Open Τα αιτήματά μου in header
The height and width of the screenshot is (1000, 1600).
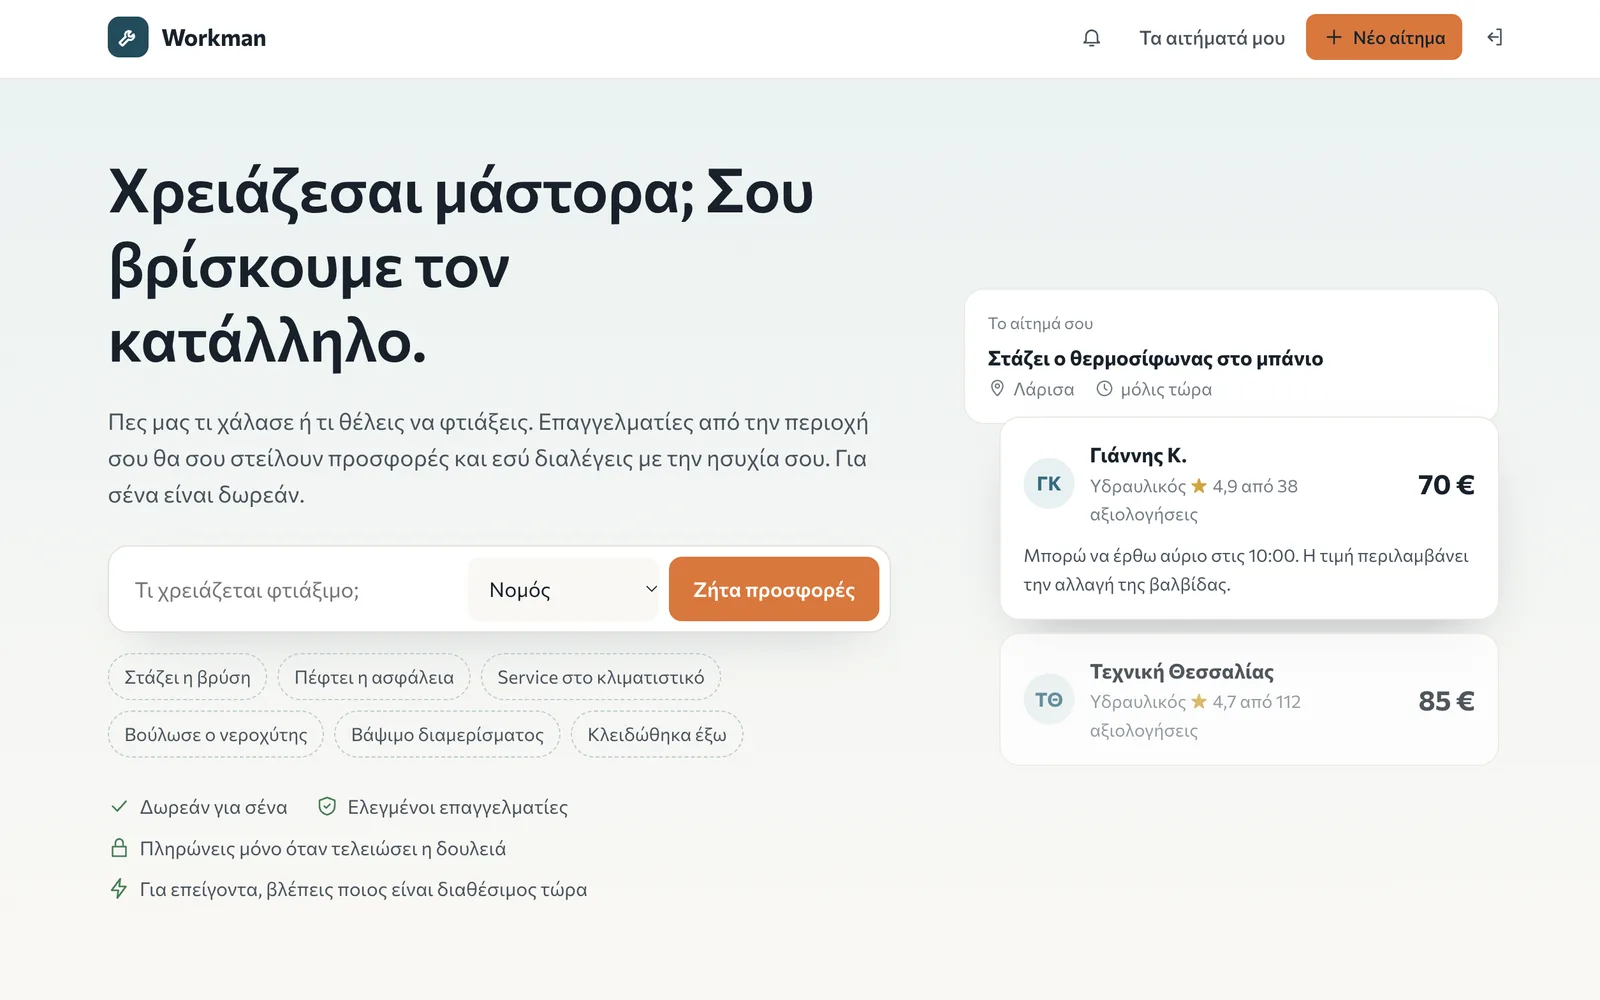(x=1212, y=38)
